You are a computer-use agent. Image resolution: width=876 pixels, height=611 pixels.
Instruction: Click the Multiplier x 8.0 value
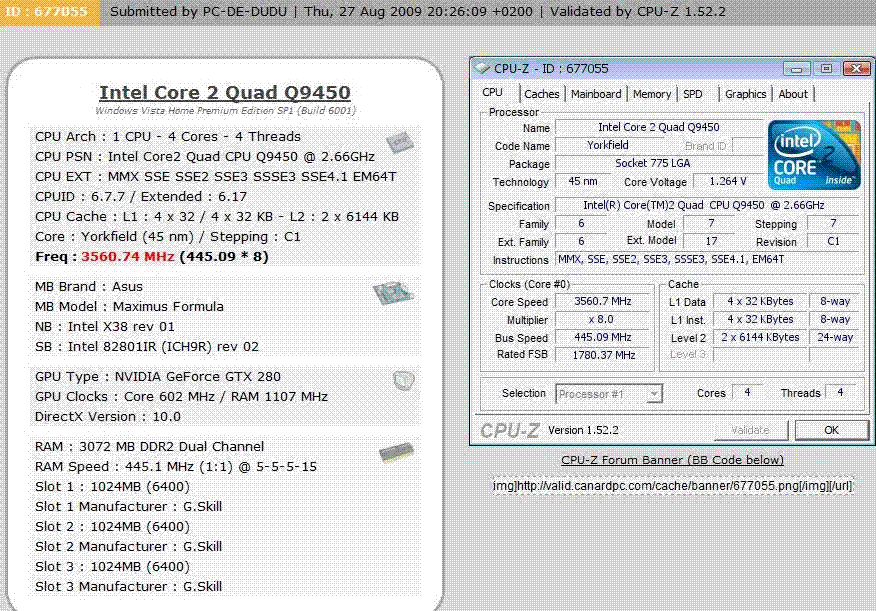[603, 319]
